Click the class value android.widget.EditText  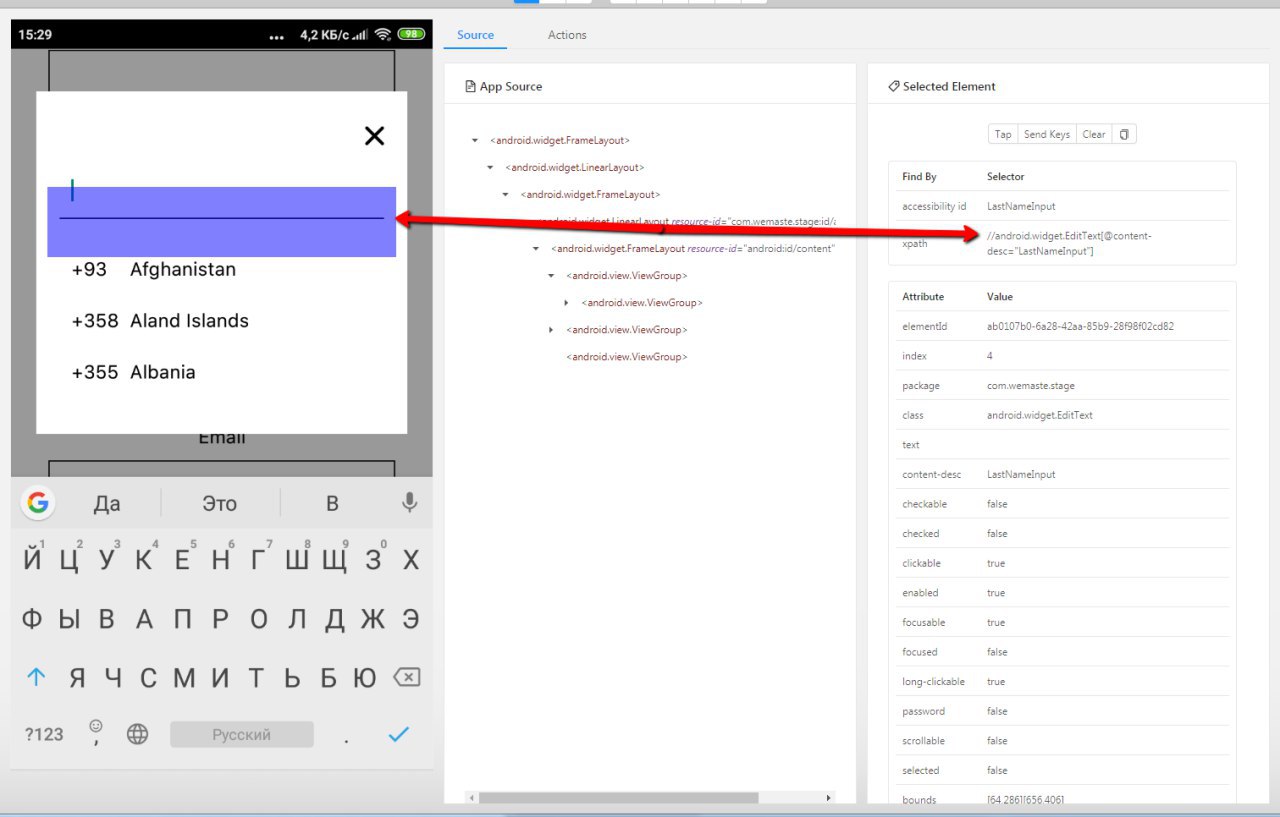(1040, 415)
